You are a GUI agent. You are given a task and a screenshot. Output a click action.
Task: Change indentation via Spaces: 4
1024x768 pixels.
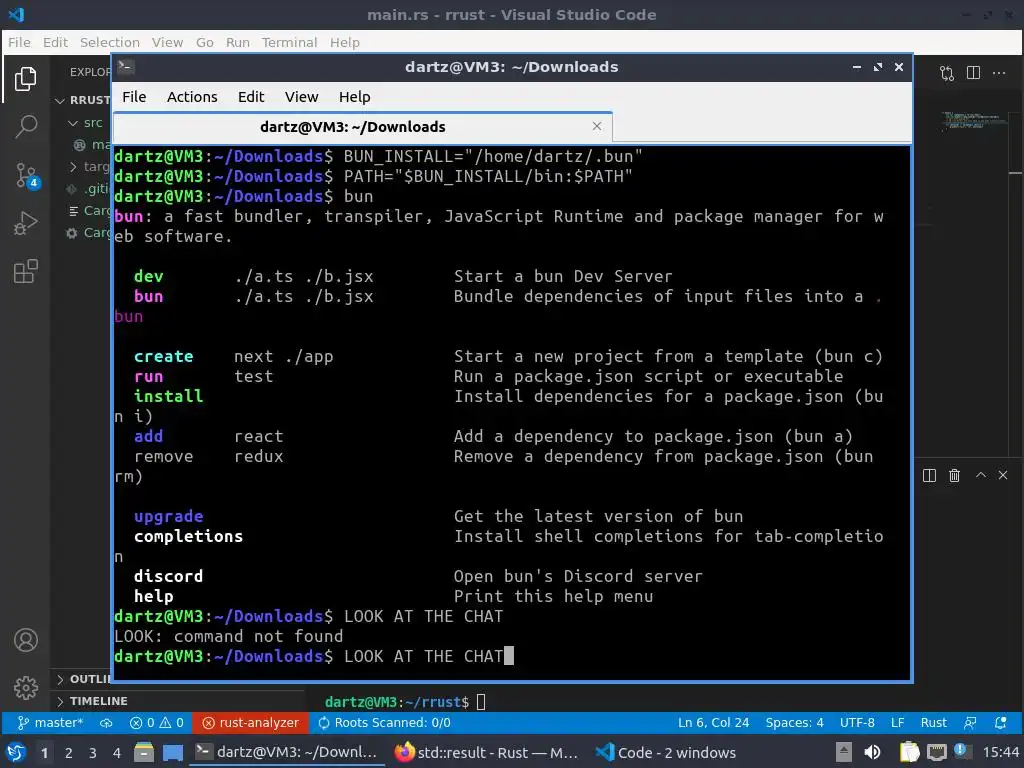[x=794, y=722]
